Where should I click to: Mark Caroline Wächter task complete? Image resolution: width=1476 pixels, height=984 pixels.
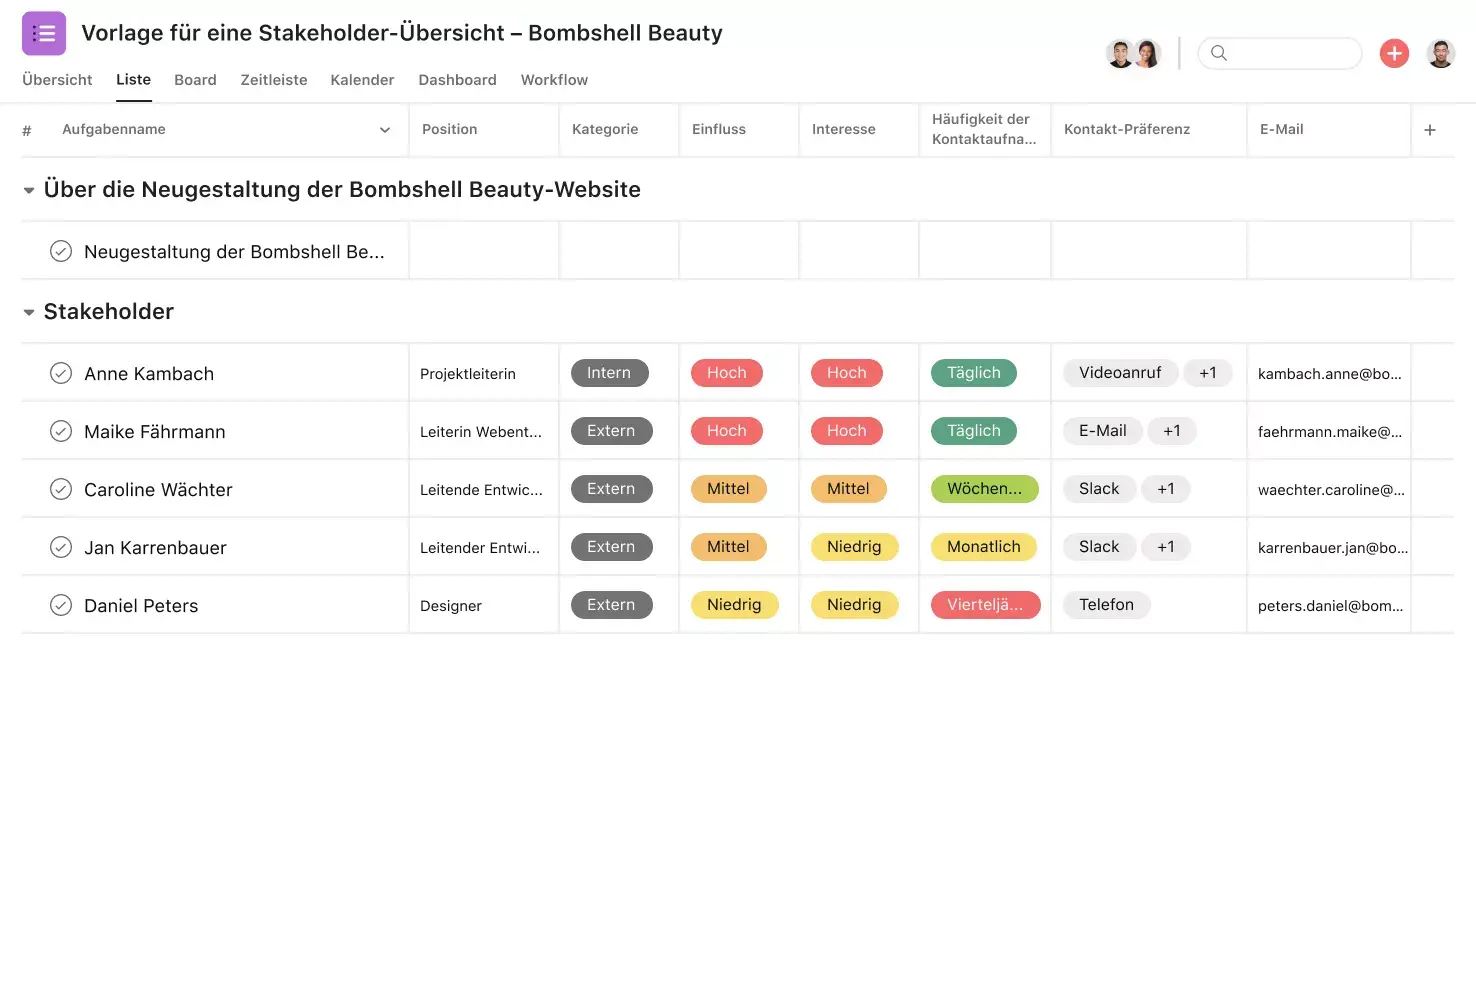(x=61, y=489)
